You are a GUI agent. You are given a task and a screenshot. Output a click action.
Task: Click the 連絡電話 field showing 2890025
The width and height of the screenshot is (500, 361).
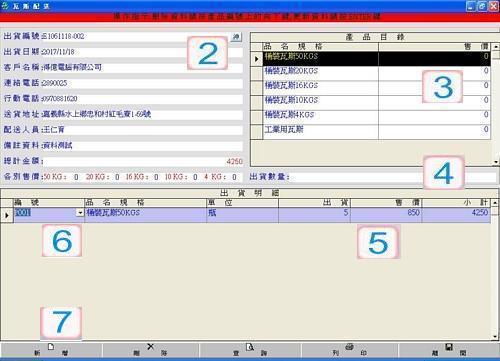pyautogui.click(x=142, y=83)
